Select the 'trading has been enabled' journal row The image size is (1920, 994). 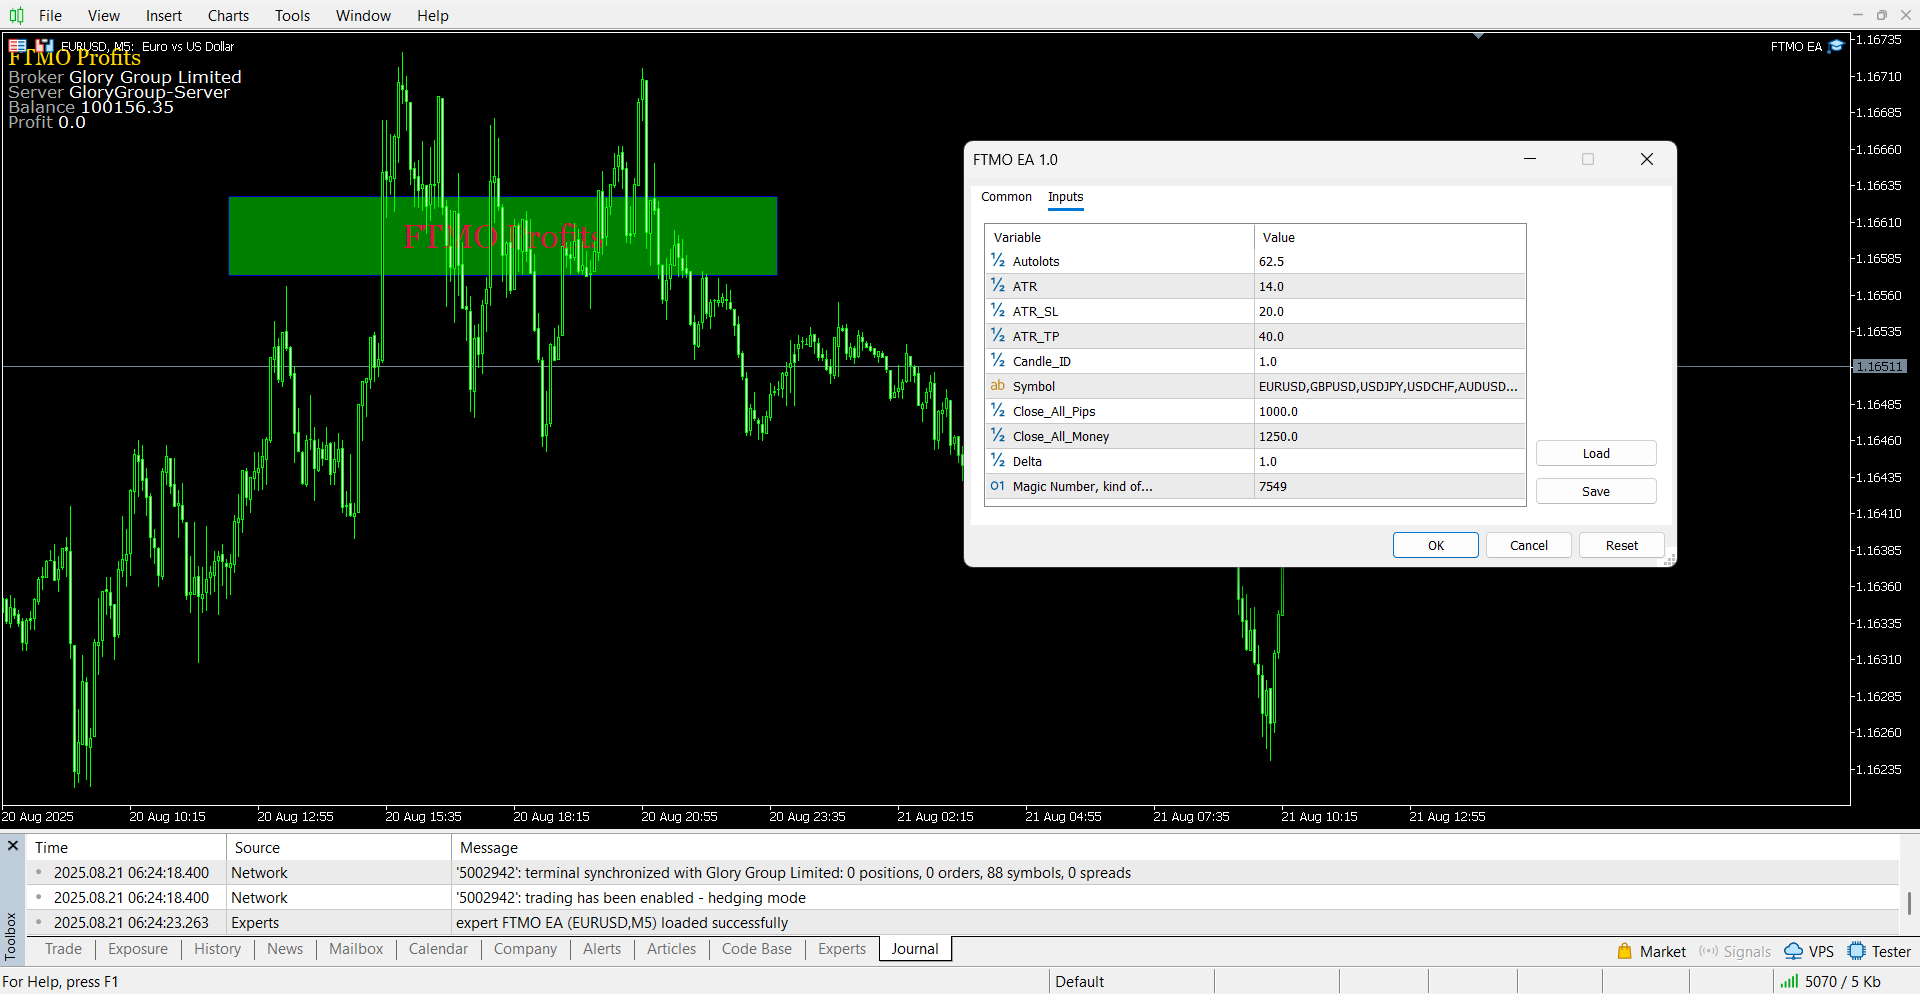(963, 897)
